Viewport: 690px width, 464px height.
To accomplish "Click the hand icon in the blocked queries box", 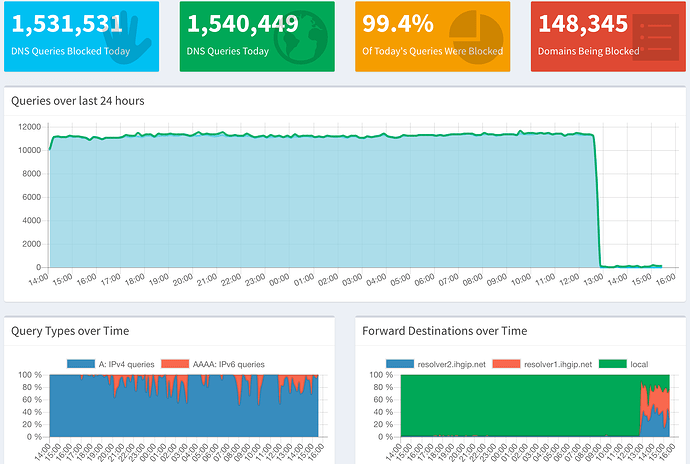I will pos(128,38).
